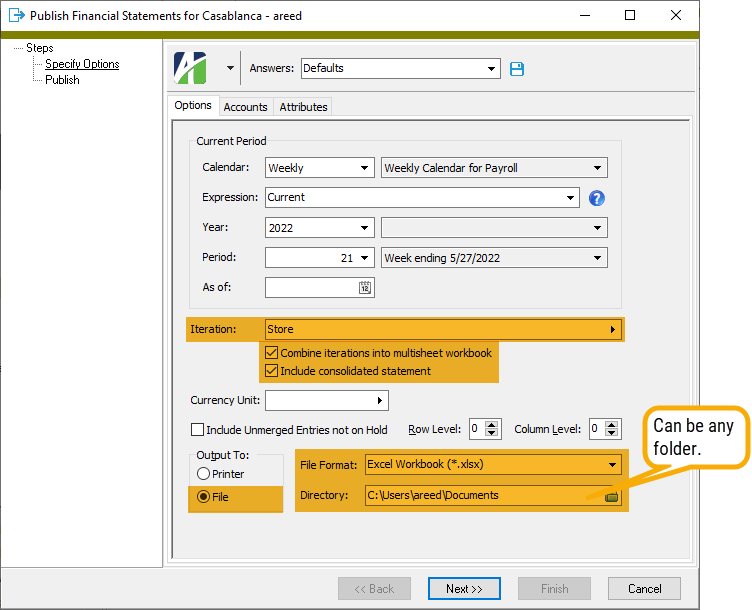Screen dimensions: 752x610
Task: Close the Publish Financial Statements window
Action: click(x=676, y=15)
